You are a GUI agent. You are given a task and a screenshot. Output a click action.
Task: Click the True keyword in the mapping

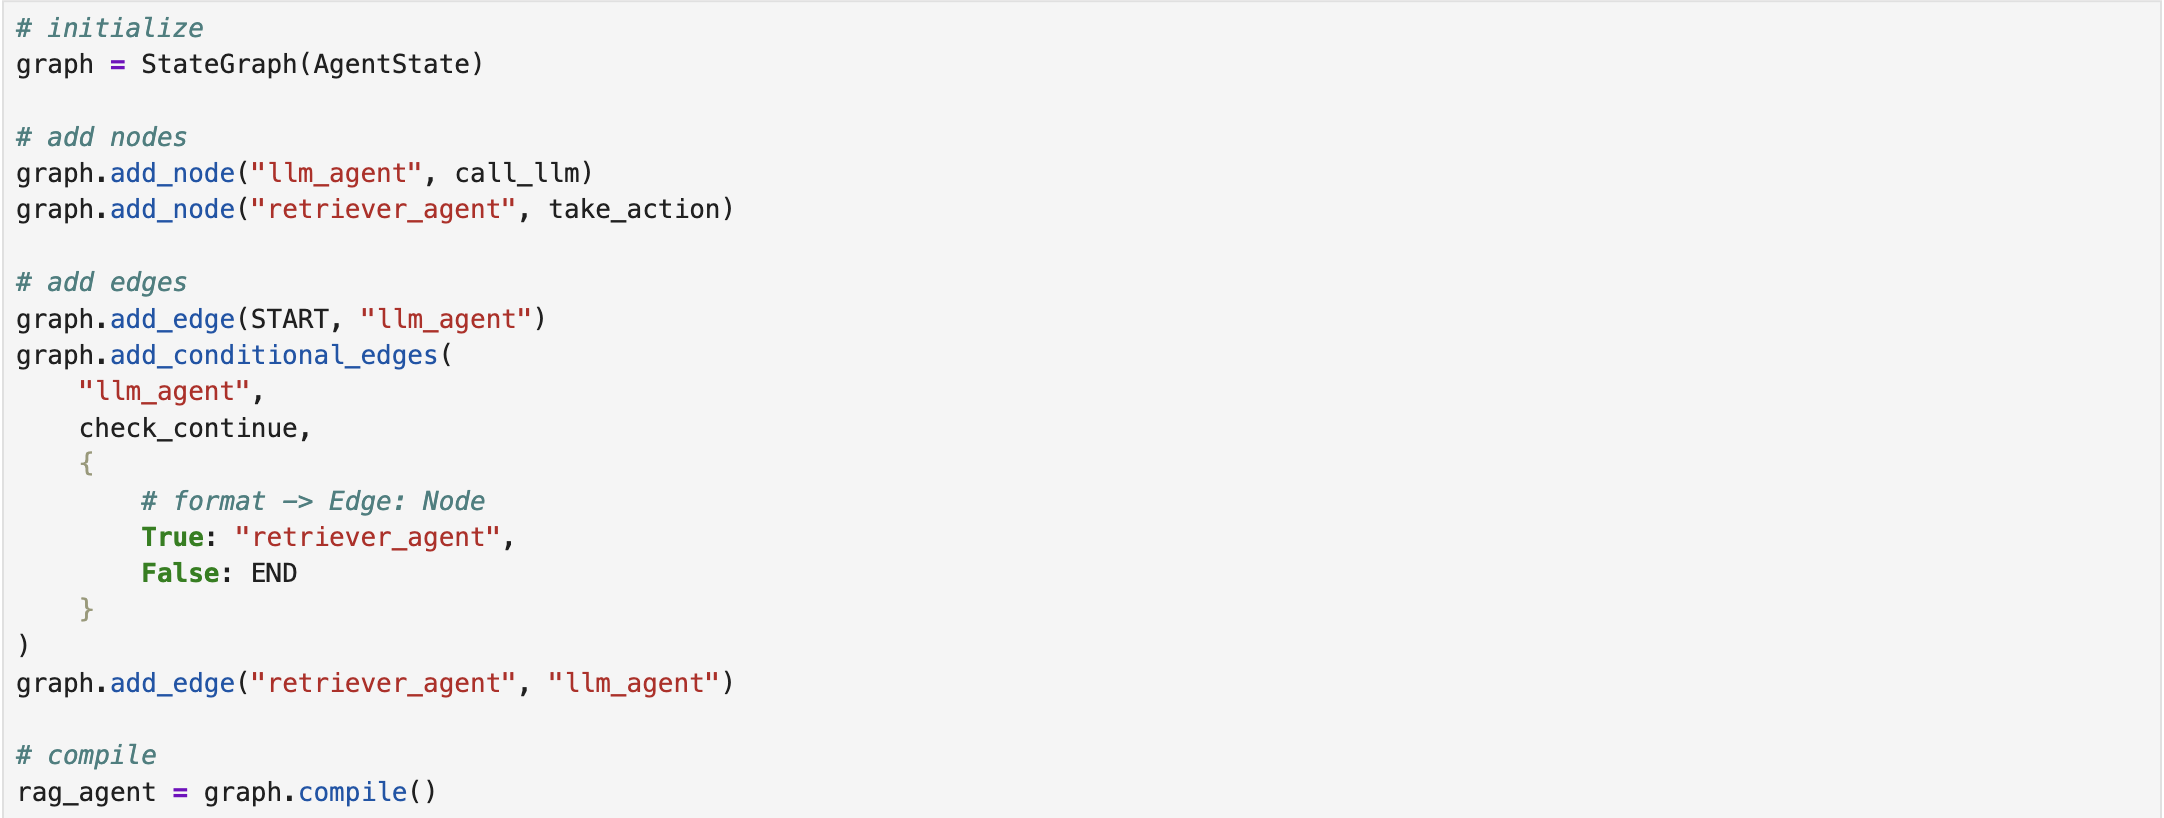172,538
